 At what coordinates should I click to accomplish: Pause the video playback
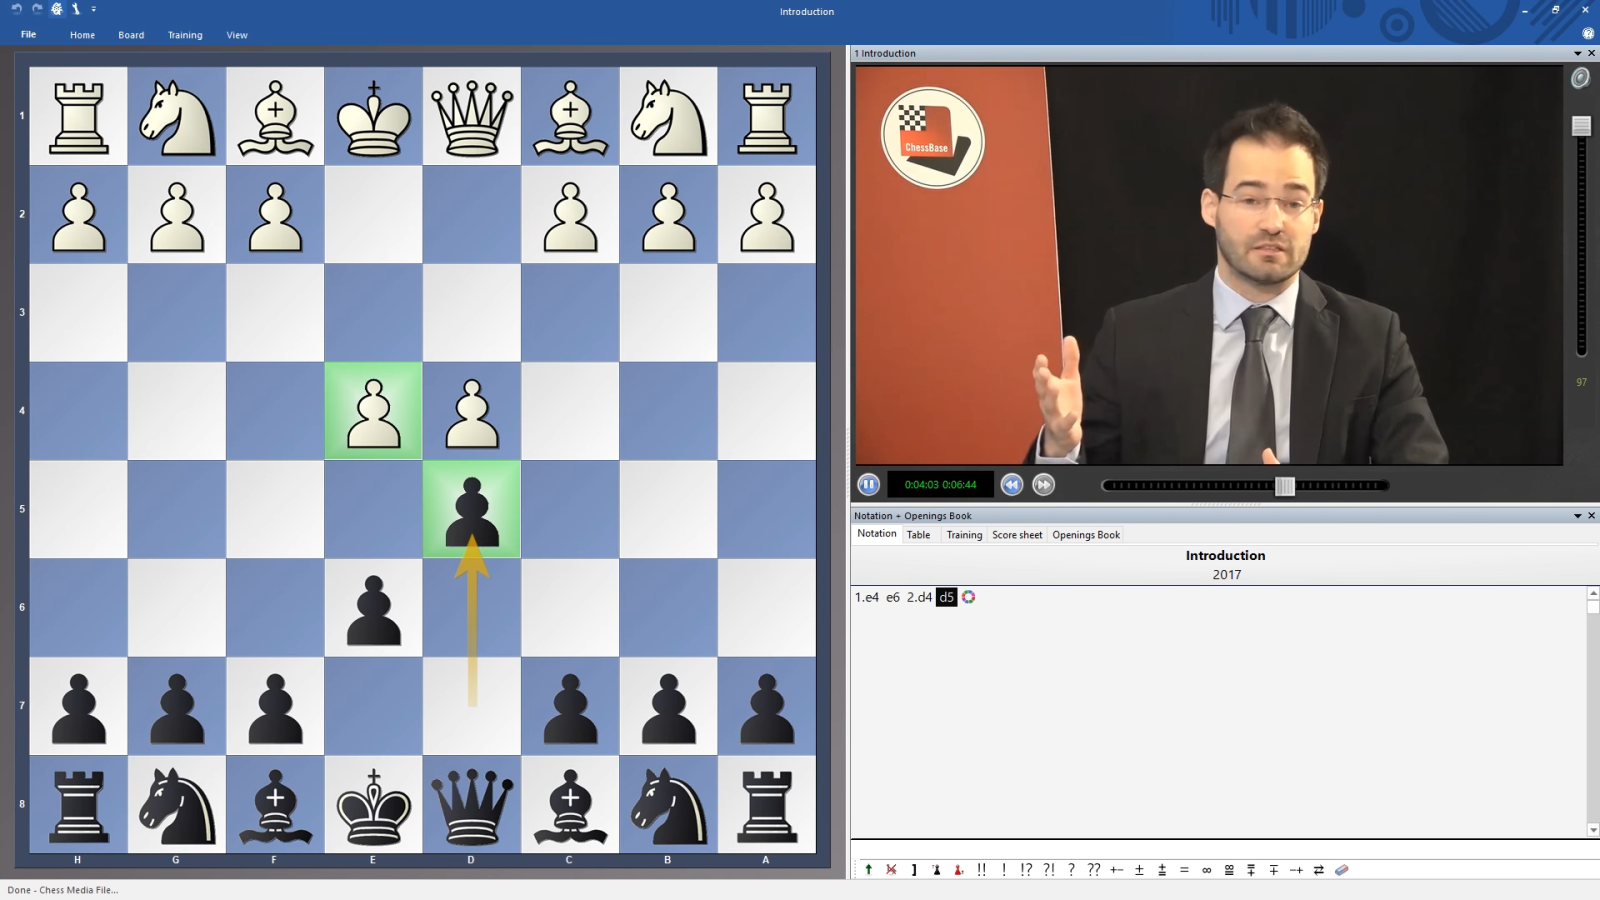868,485
